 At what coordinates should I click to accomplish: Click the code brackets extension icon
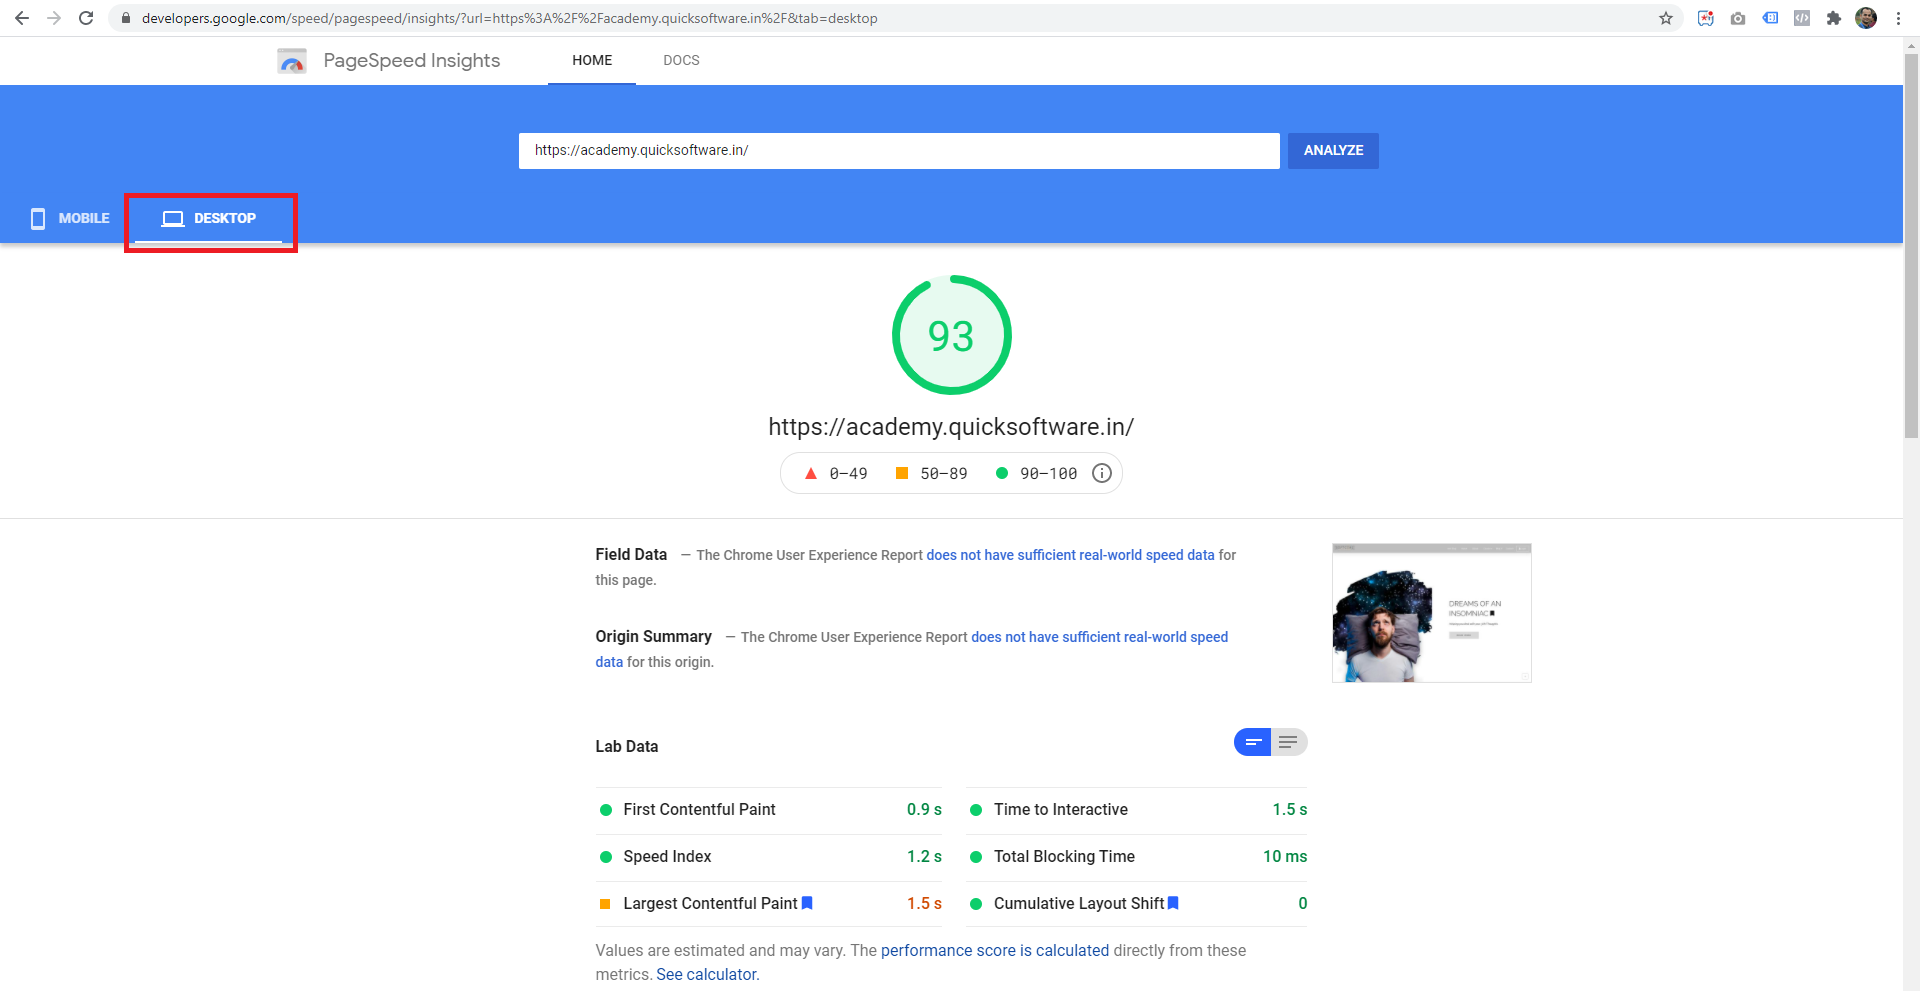[x=1802, y=18]
